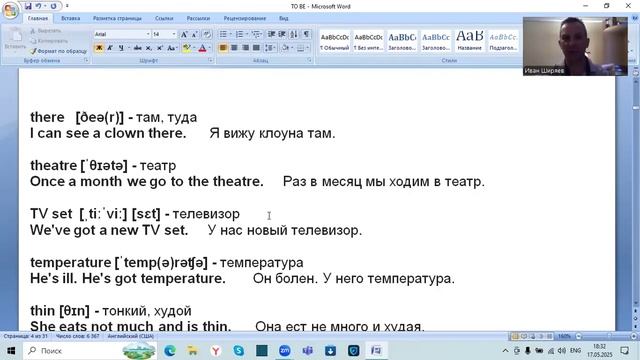
Task: Apply the Без интервала style
Action: [368, 41]
